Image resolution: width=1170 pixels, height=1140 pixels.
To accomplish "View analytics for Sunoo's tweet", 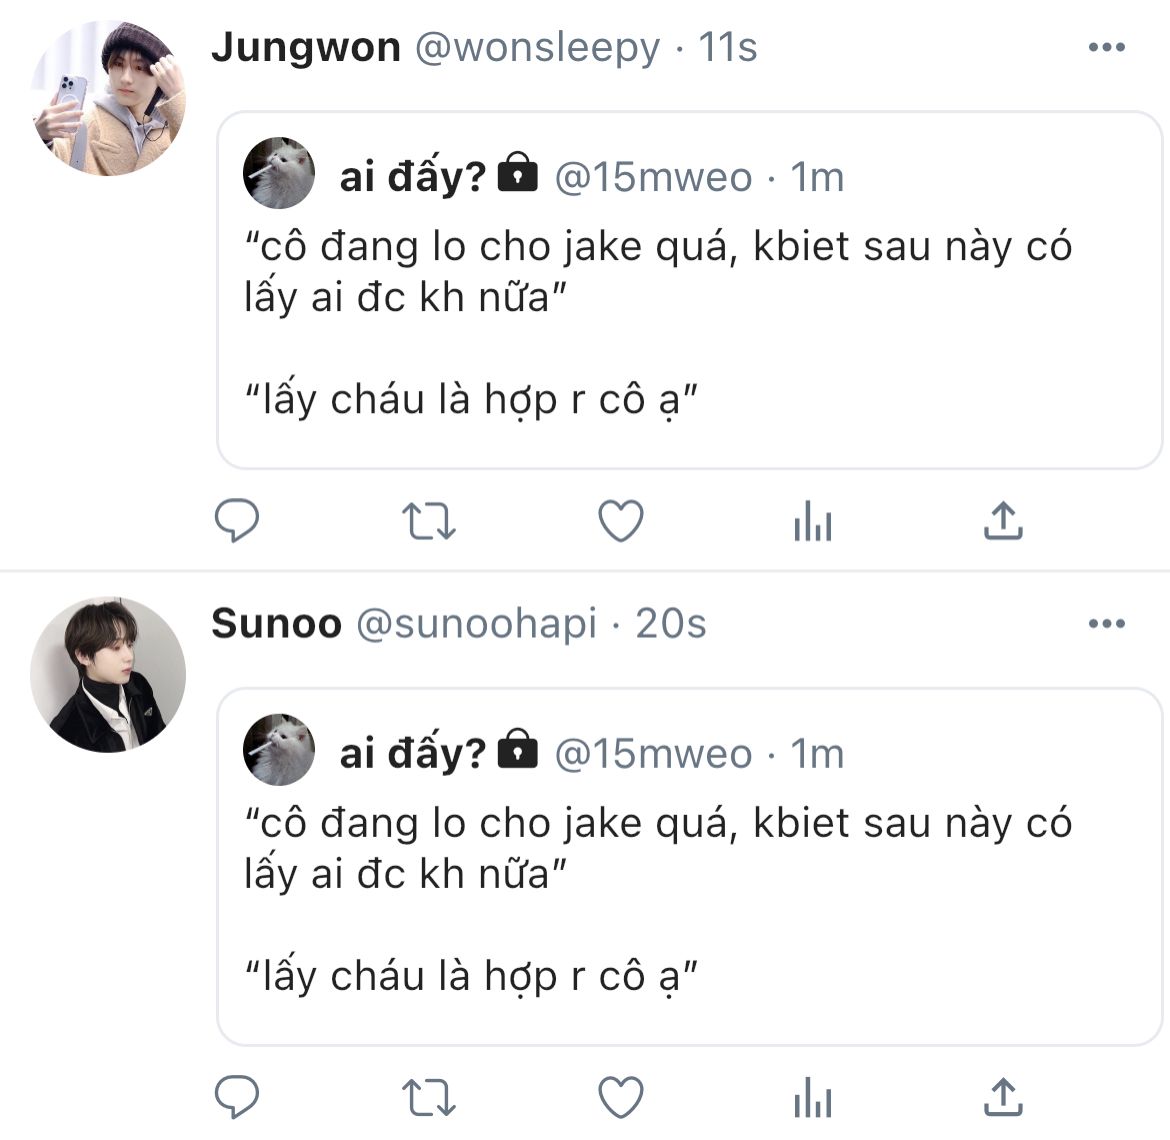I will [812, 1098].
